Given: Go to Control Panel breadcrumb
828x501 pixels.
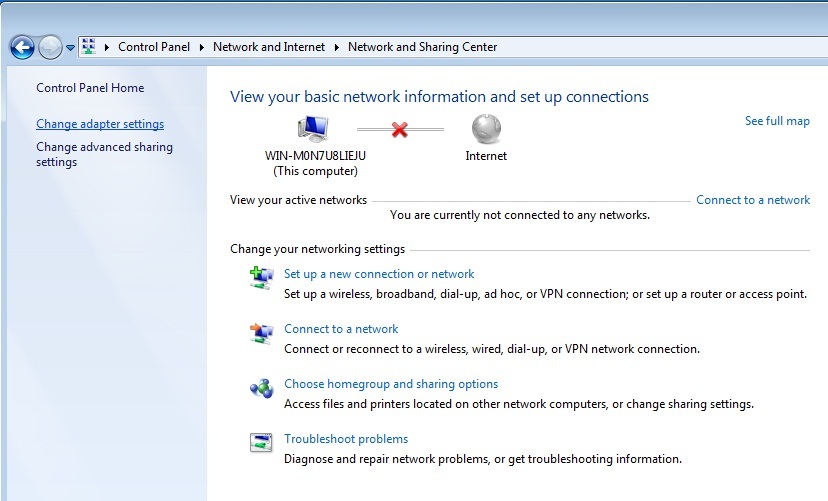Looking at the screenshot, I should [x=154, y=47].
